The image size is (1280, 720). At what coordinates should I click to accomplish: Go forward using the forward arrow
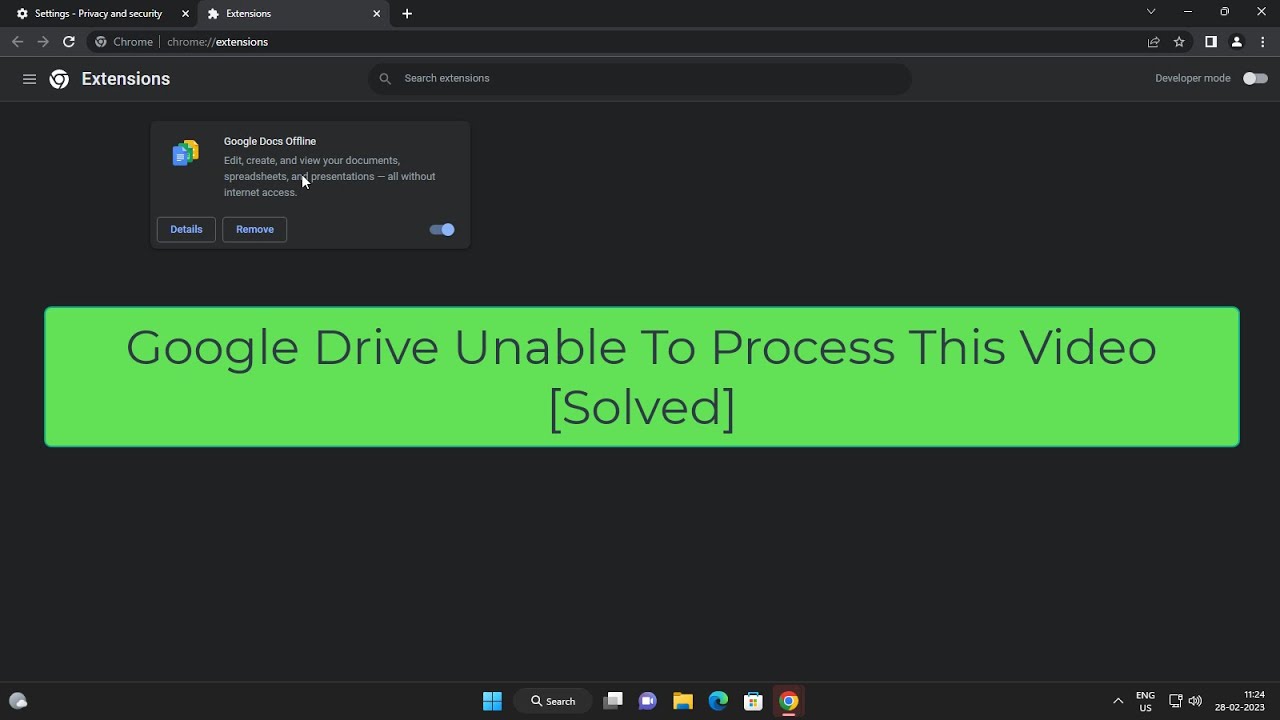43,42
